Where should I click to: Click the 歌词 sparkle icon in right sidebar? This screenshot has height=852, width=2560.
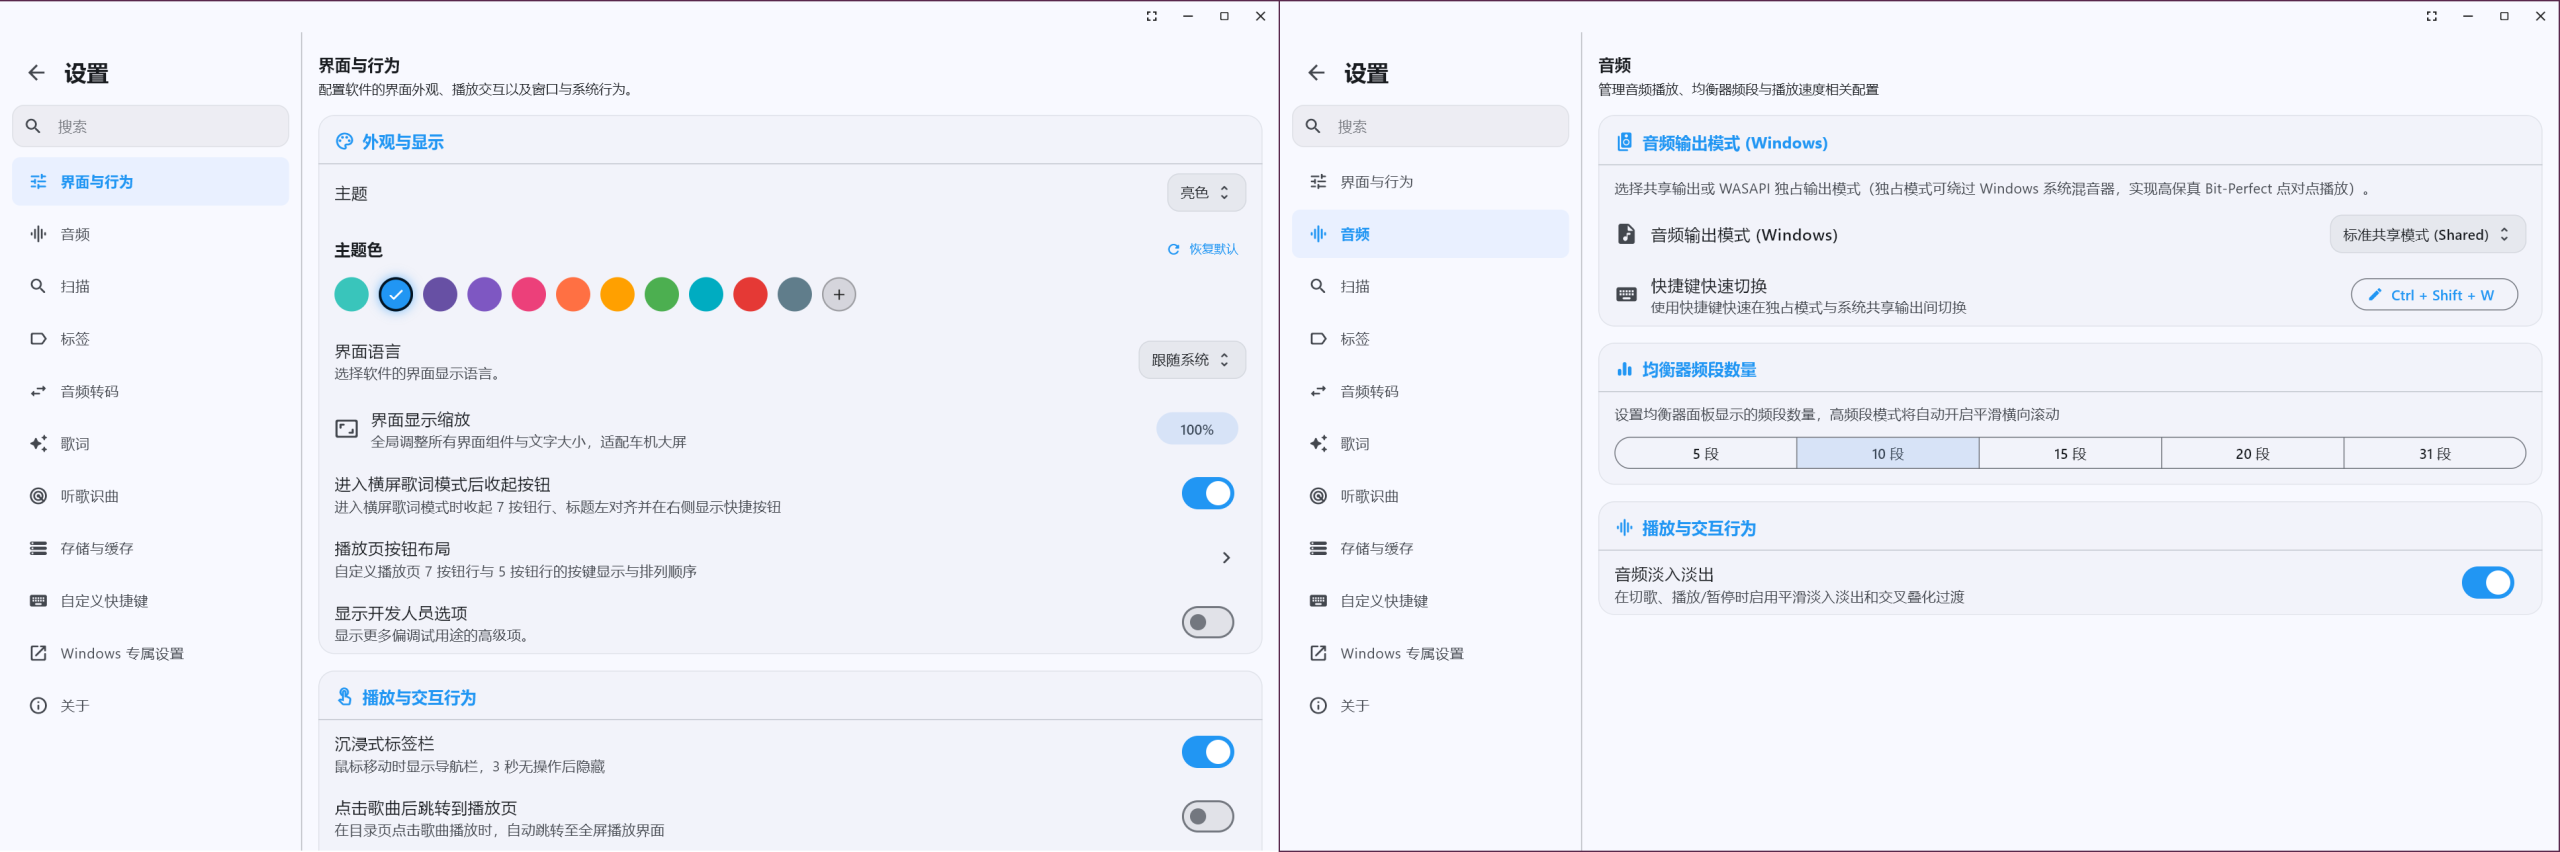click(1318, 444)
